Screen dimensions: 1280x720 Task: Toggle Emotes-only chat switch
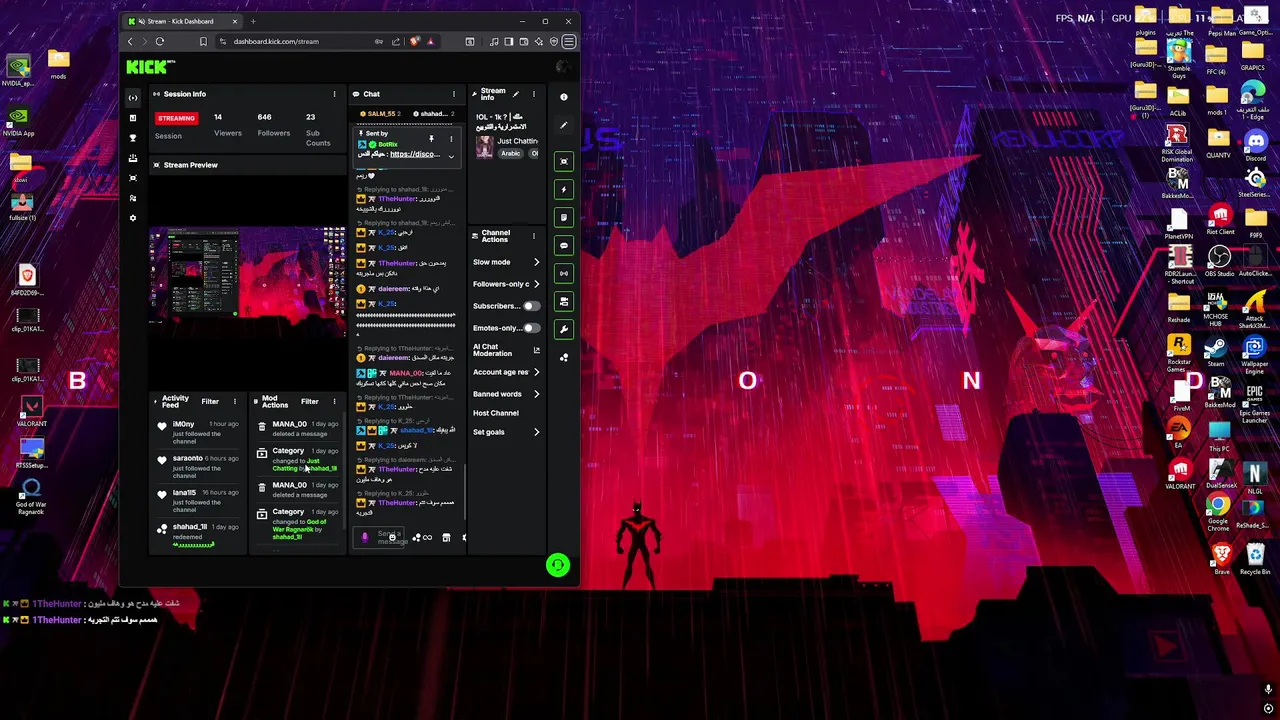[x=530, y=328]
